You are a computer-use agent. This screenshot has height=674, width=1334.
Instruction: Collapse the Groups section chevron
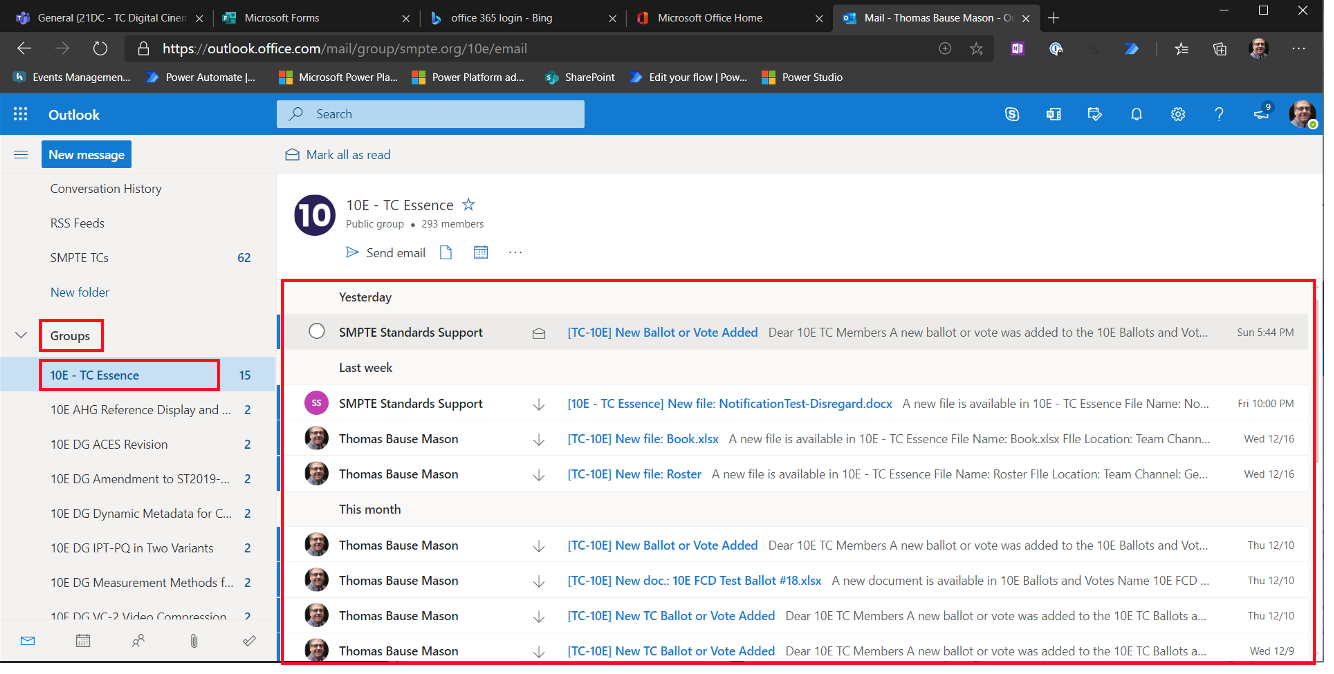21,336
